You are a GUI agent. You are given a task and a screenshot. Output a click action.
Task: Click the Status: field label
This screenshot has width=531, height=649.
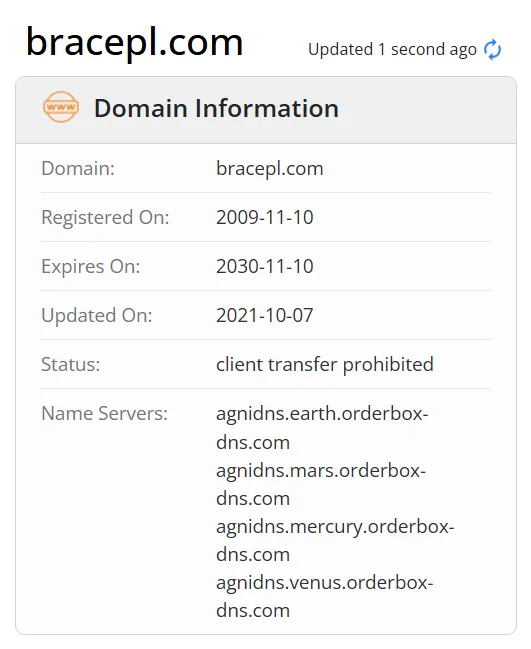(x=71, y=365)
